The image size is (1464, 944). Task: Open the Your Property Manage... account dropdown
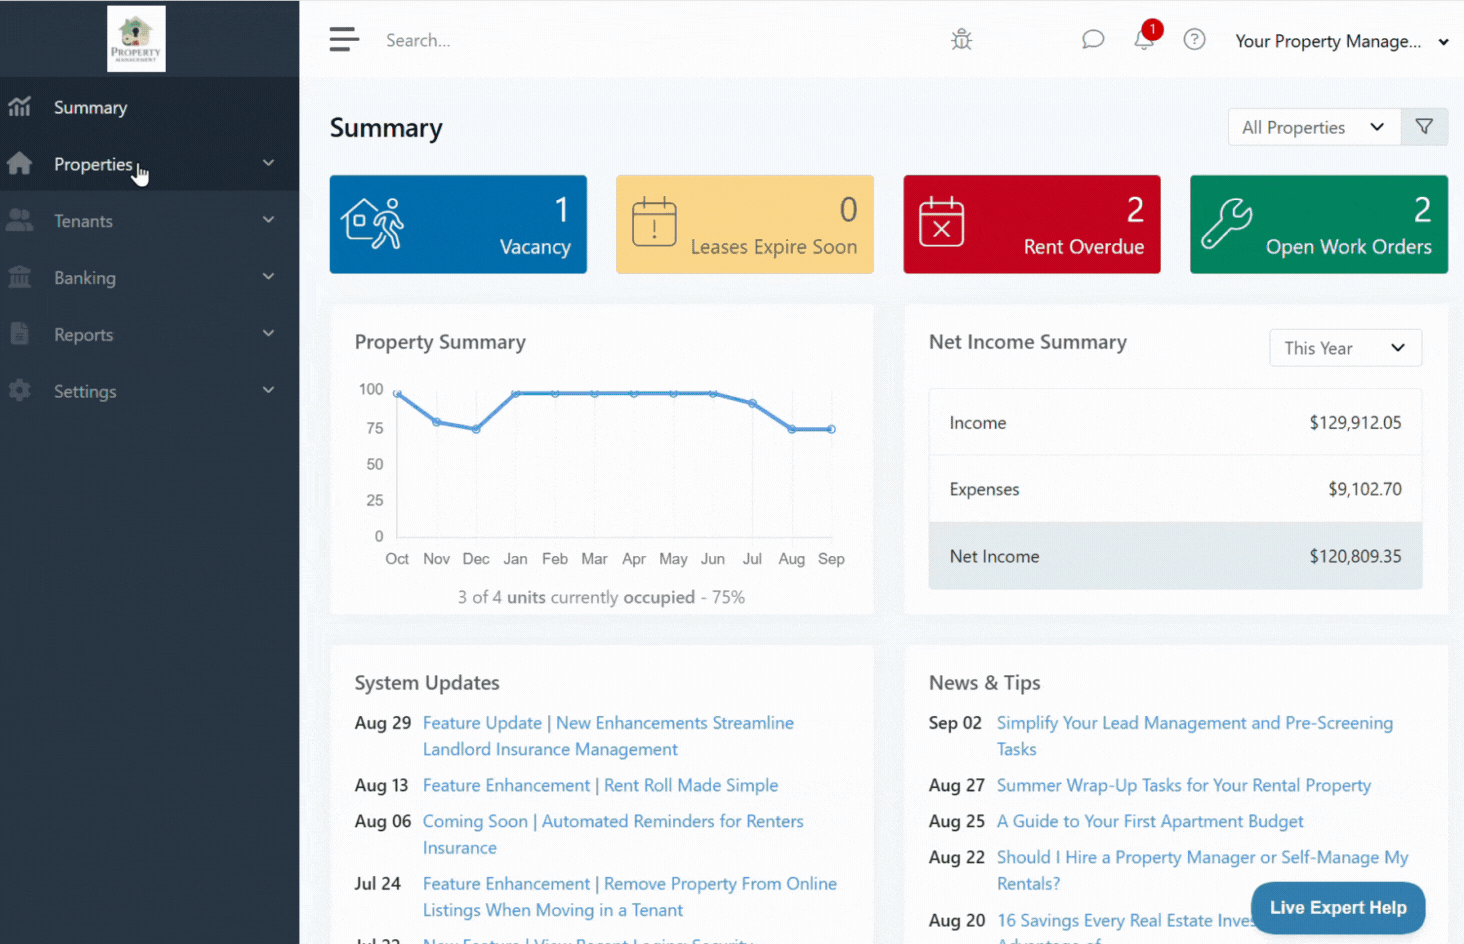pos(1342,41)
